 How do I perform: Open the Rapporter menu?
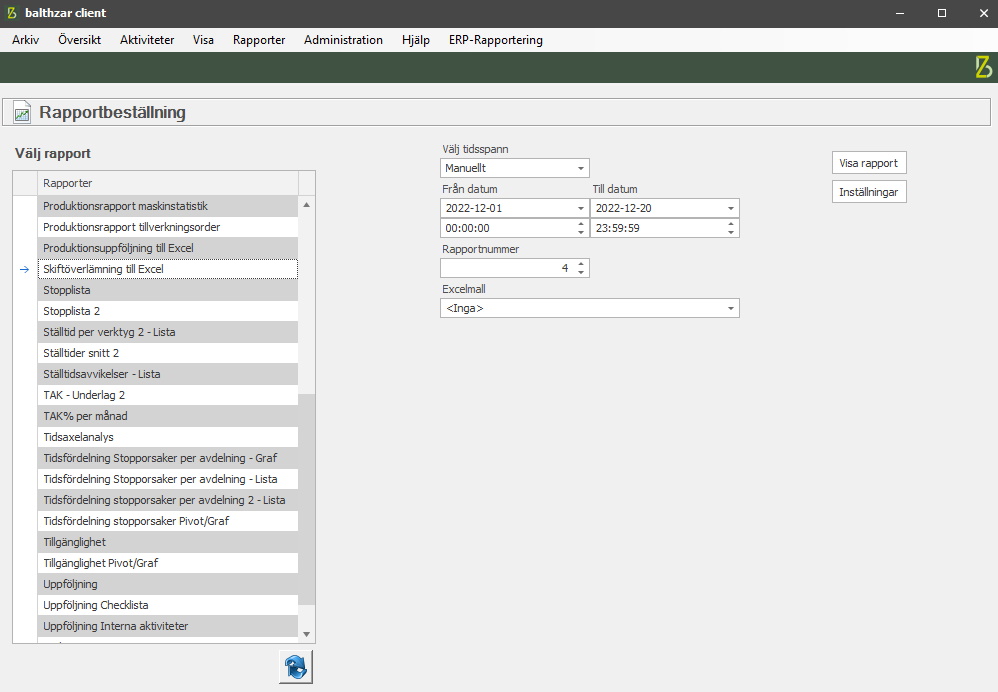click(x=259, y=40)
